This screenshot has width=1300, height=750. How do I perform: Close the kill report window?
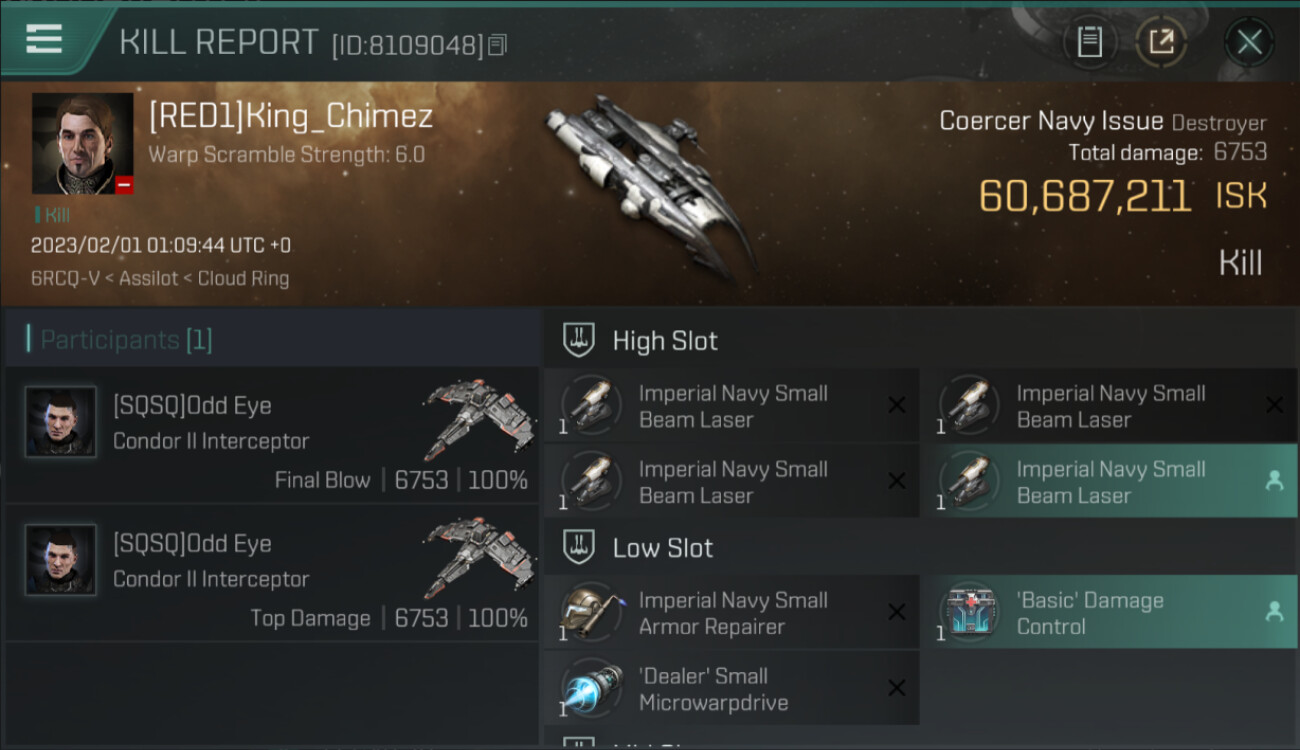point(1249,42)
